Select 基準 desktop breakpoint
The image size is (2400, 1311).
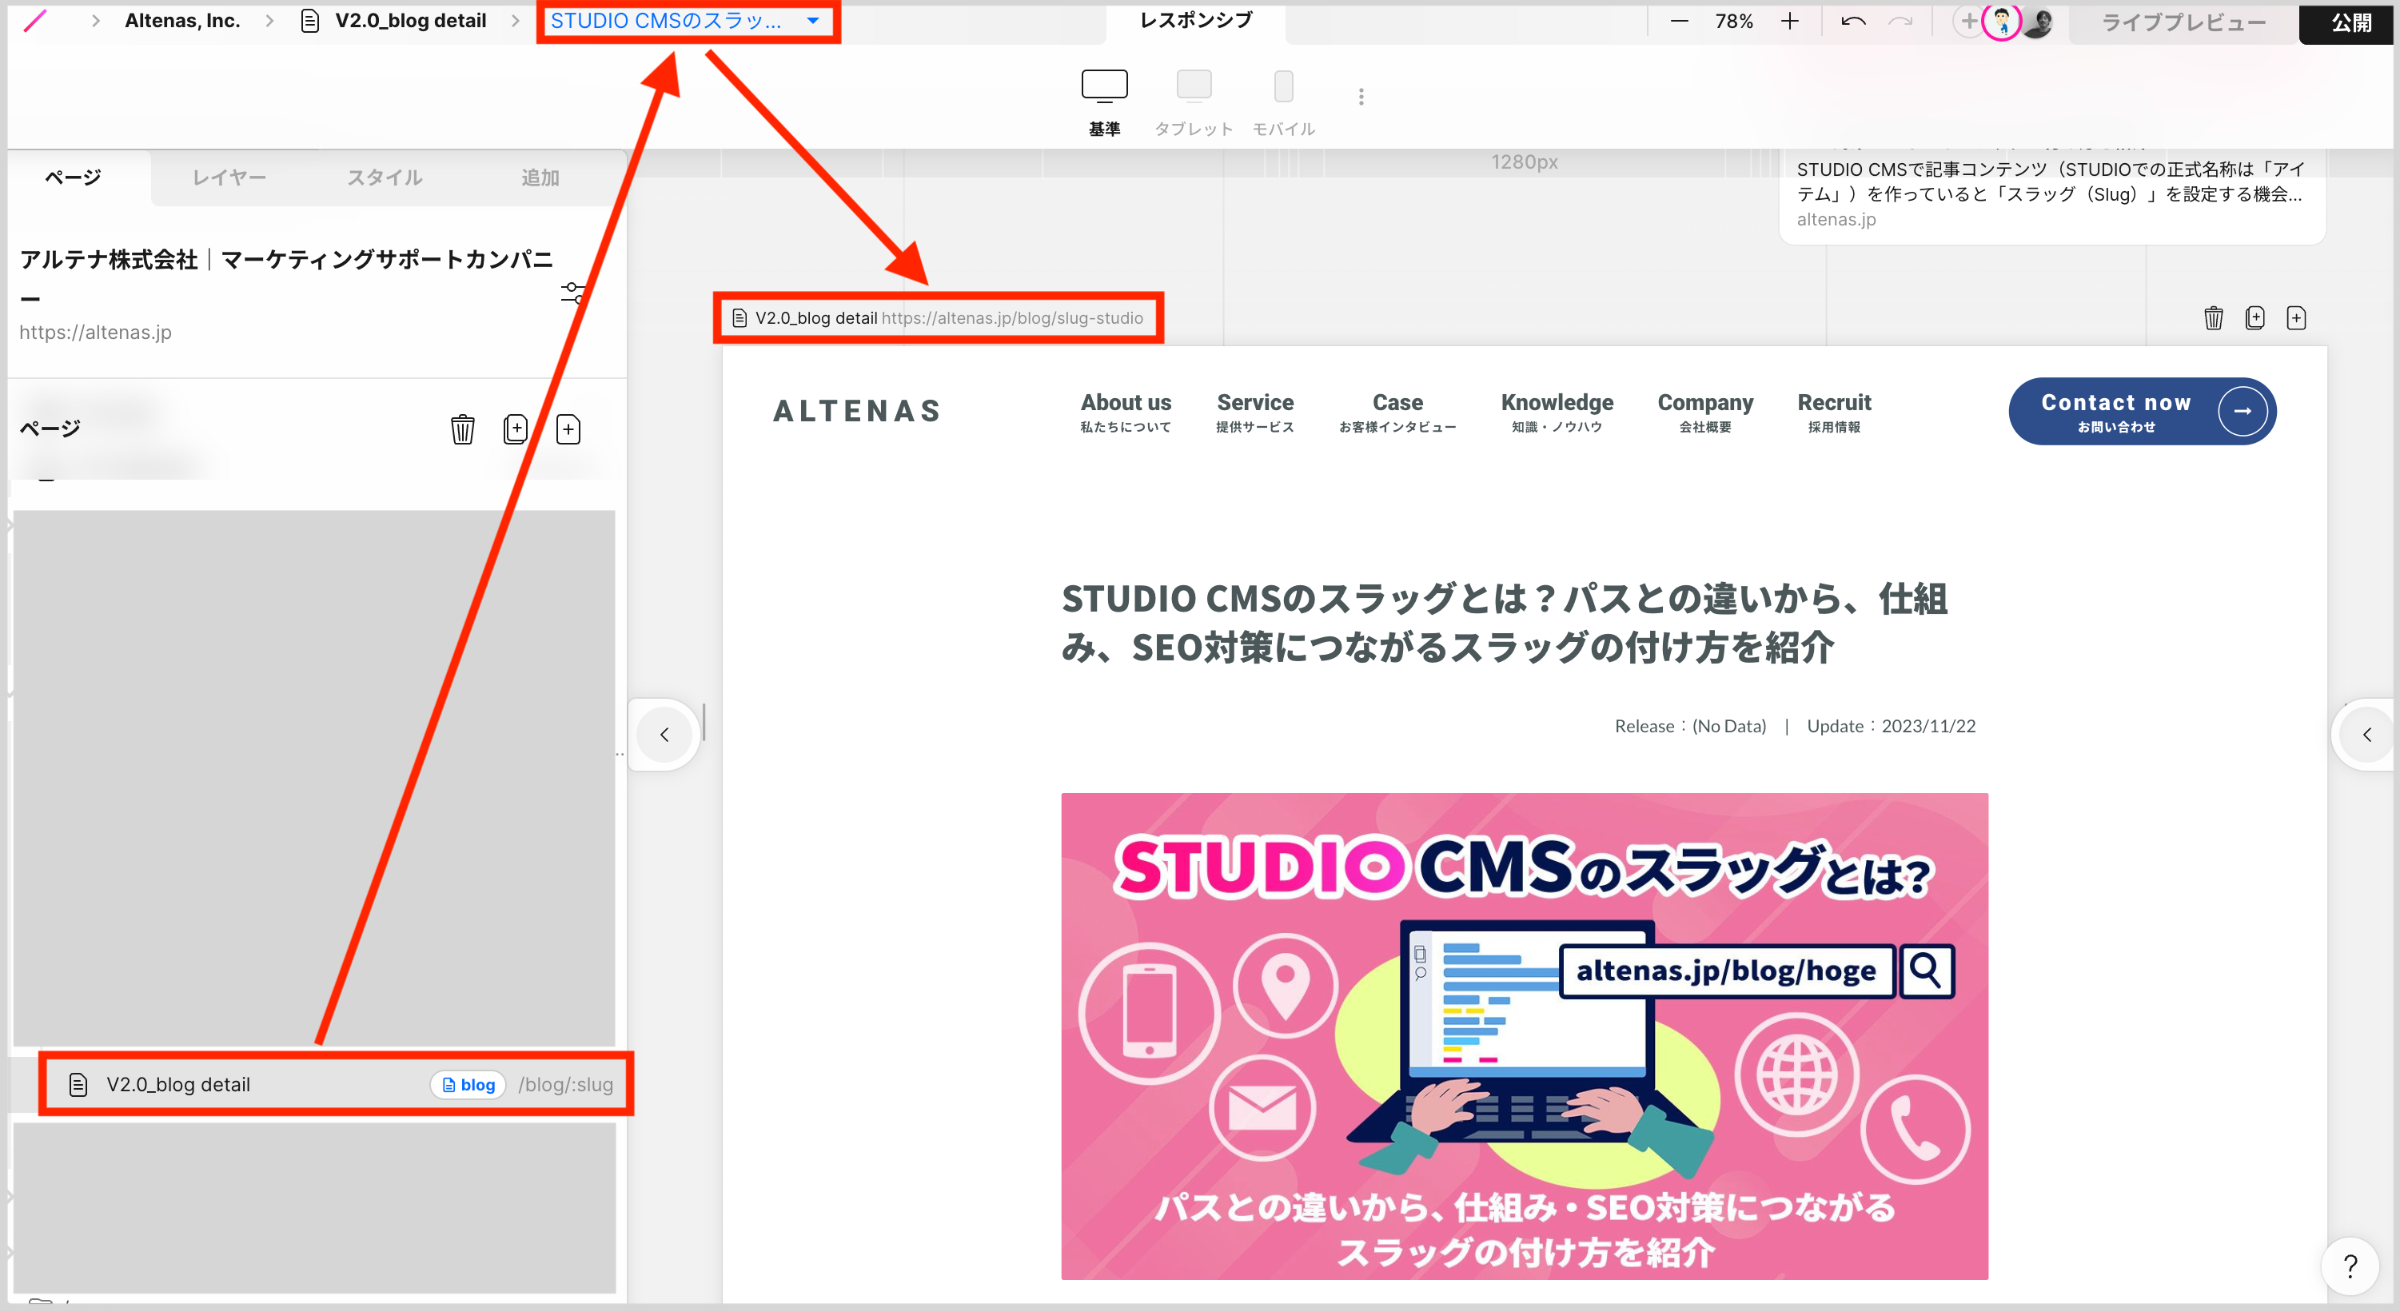pos(1104,103)
